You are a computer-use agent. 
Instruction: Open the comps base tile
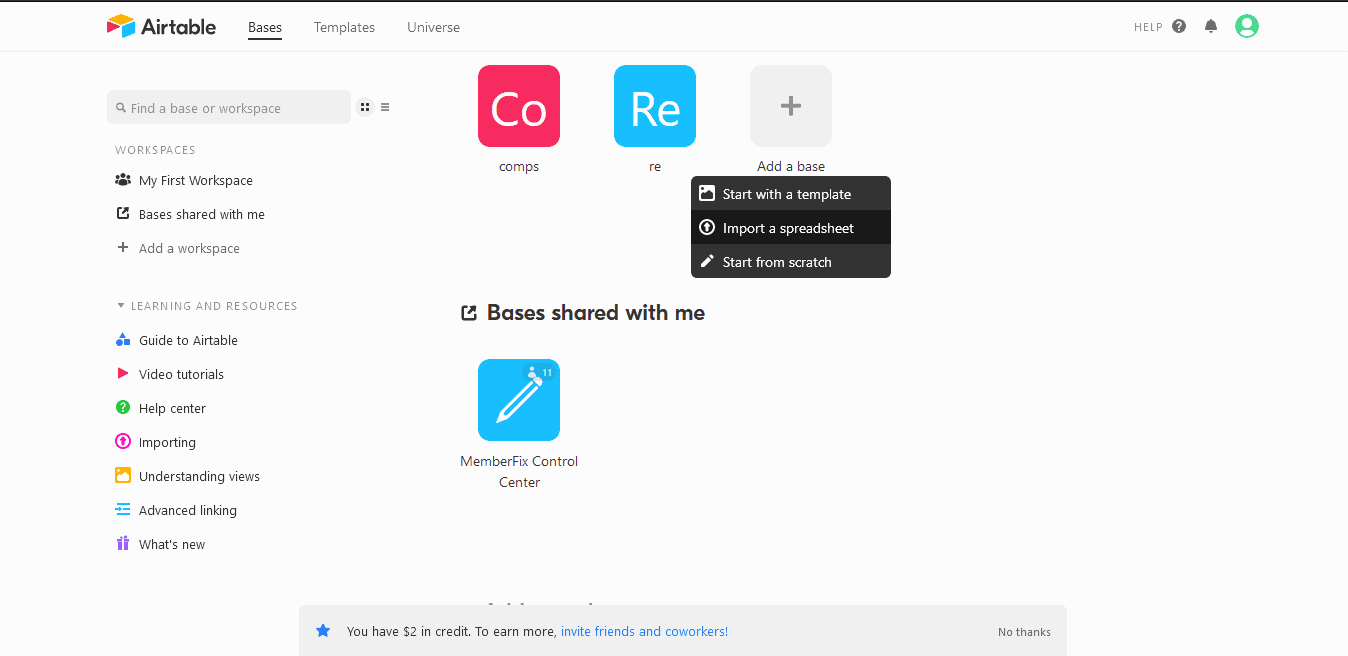tap(518, 106)
